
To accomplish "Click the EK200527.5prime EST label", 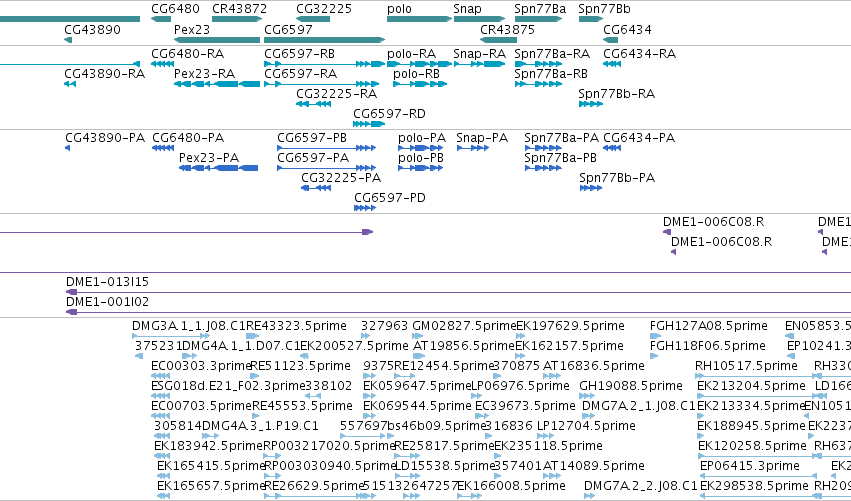I will click(354, 346).
